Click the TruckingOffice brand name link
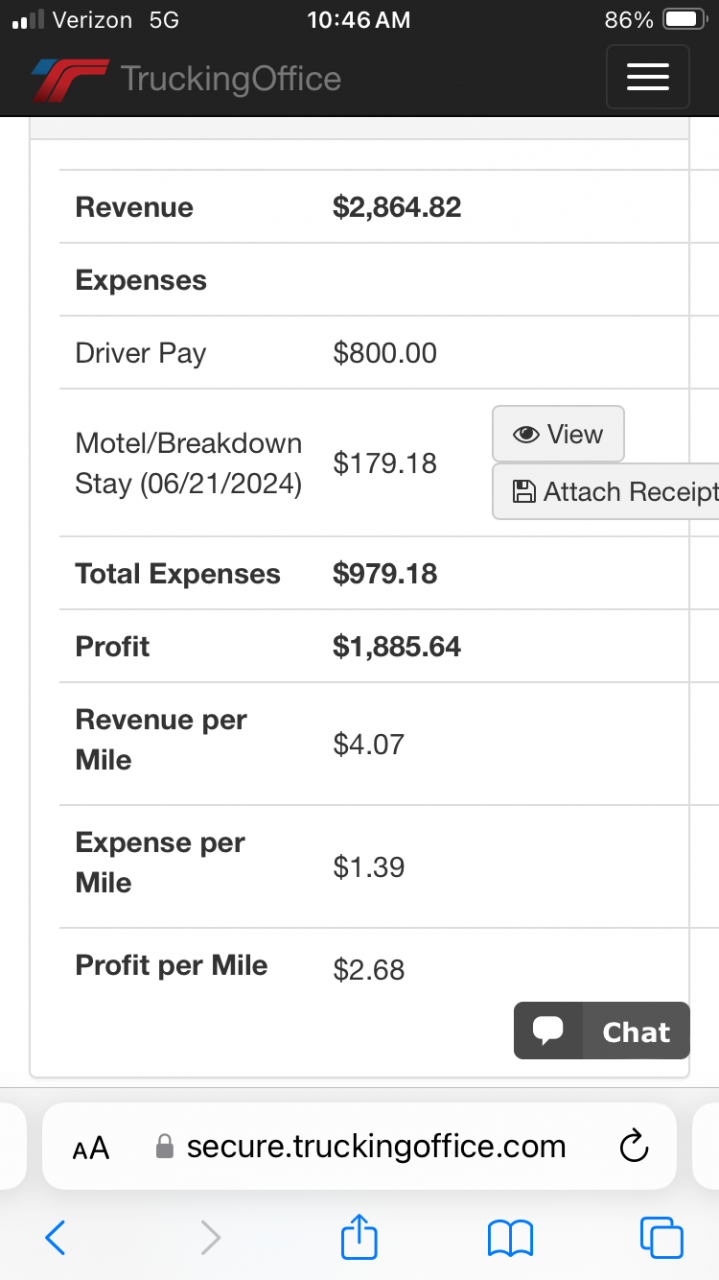The image size is (719, 1280). [231, 79]
